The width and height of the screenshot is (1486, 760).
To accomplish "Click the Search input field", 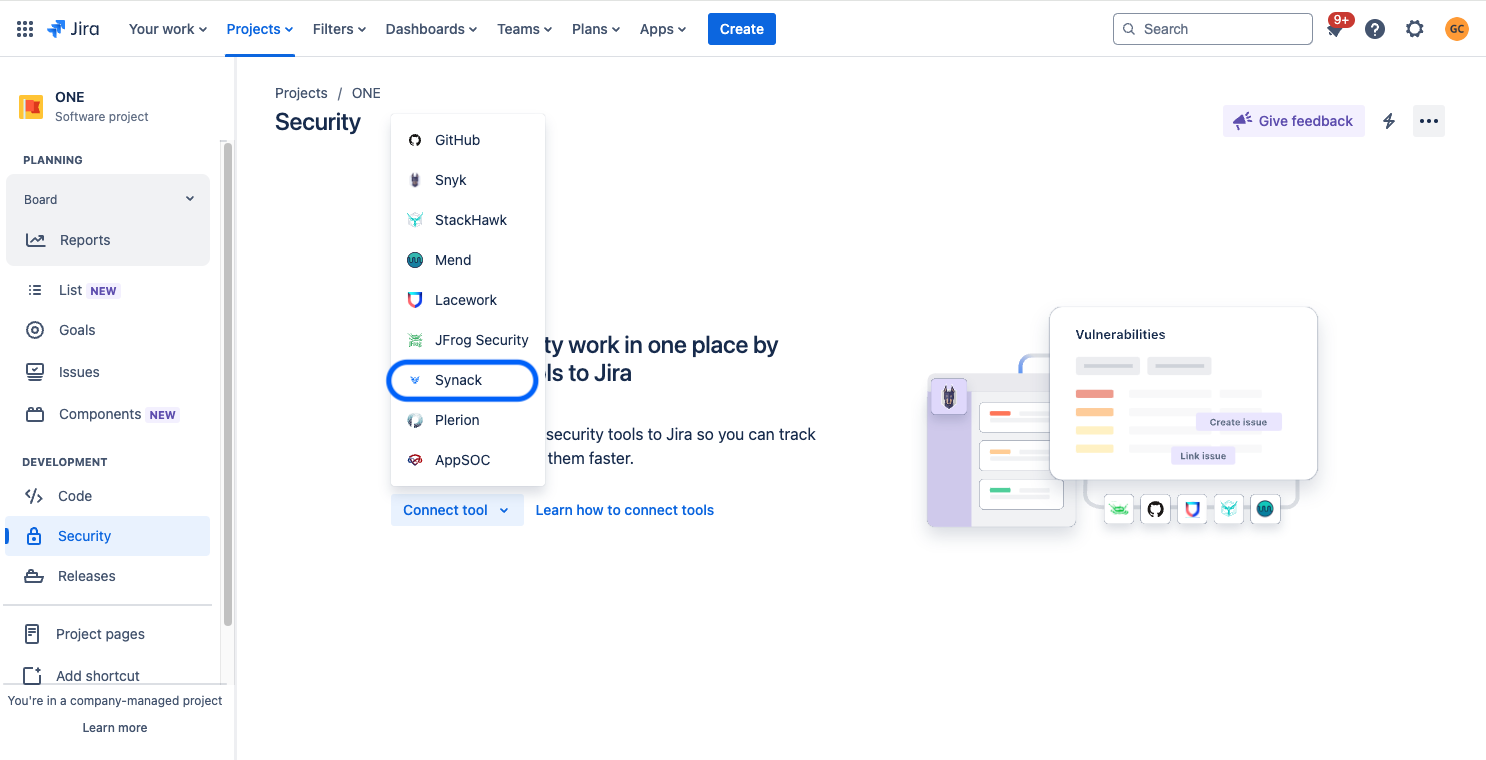I will click(x=1212, y=28).
